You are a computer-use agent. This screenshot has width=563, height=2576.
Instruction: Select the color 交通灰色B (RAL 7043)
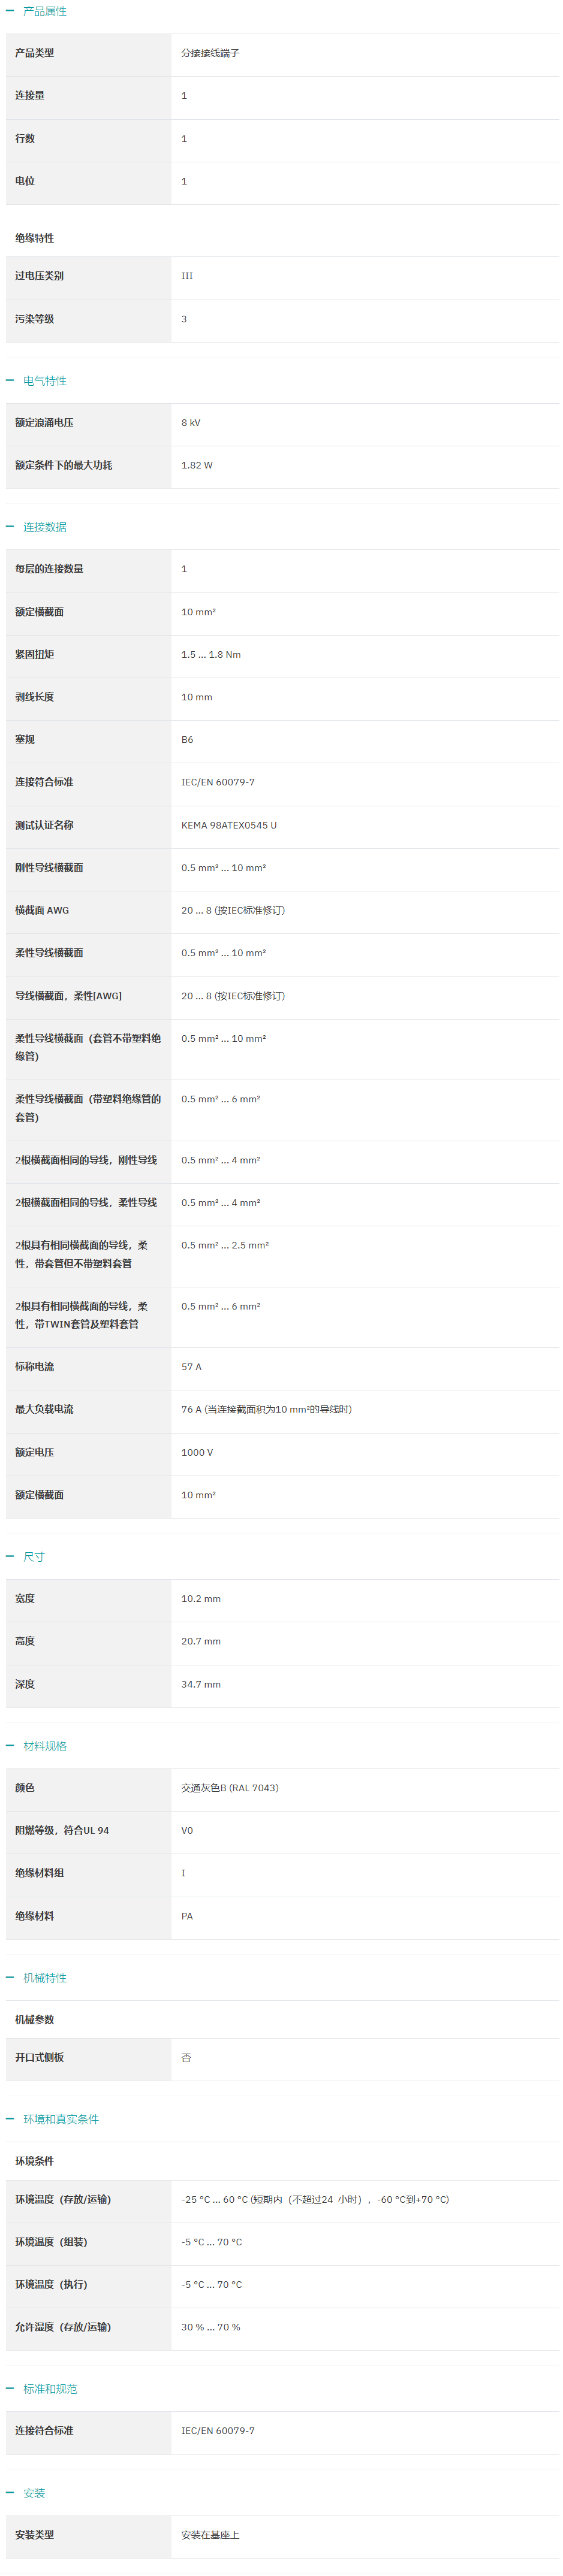(x=230, y=1788)
